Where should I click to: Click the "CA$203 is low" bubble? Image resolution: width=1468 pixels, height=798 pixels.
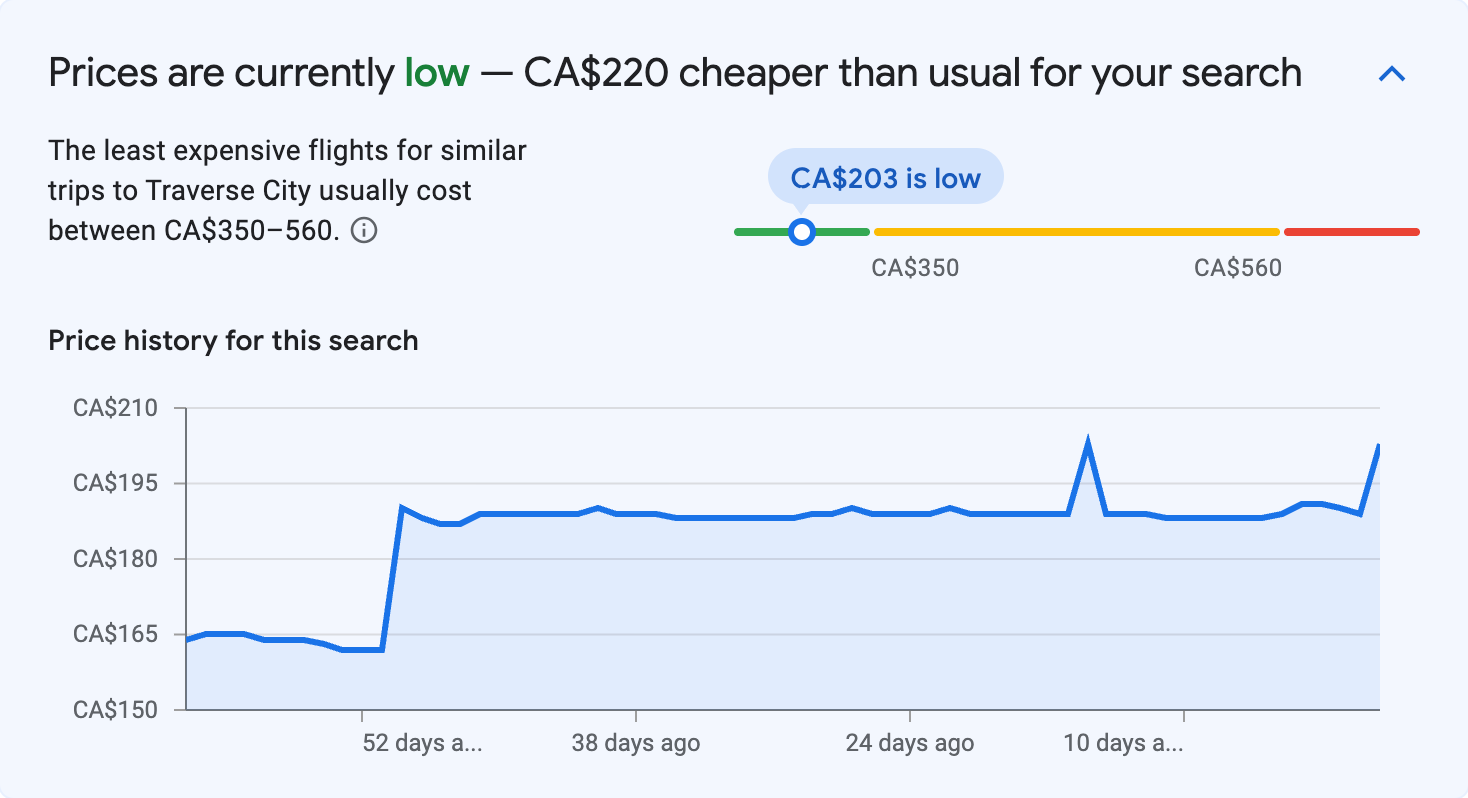pos(885,177)
